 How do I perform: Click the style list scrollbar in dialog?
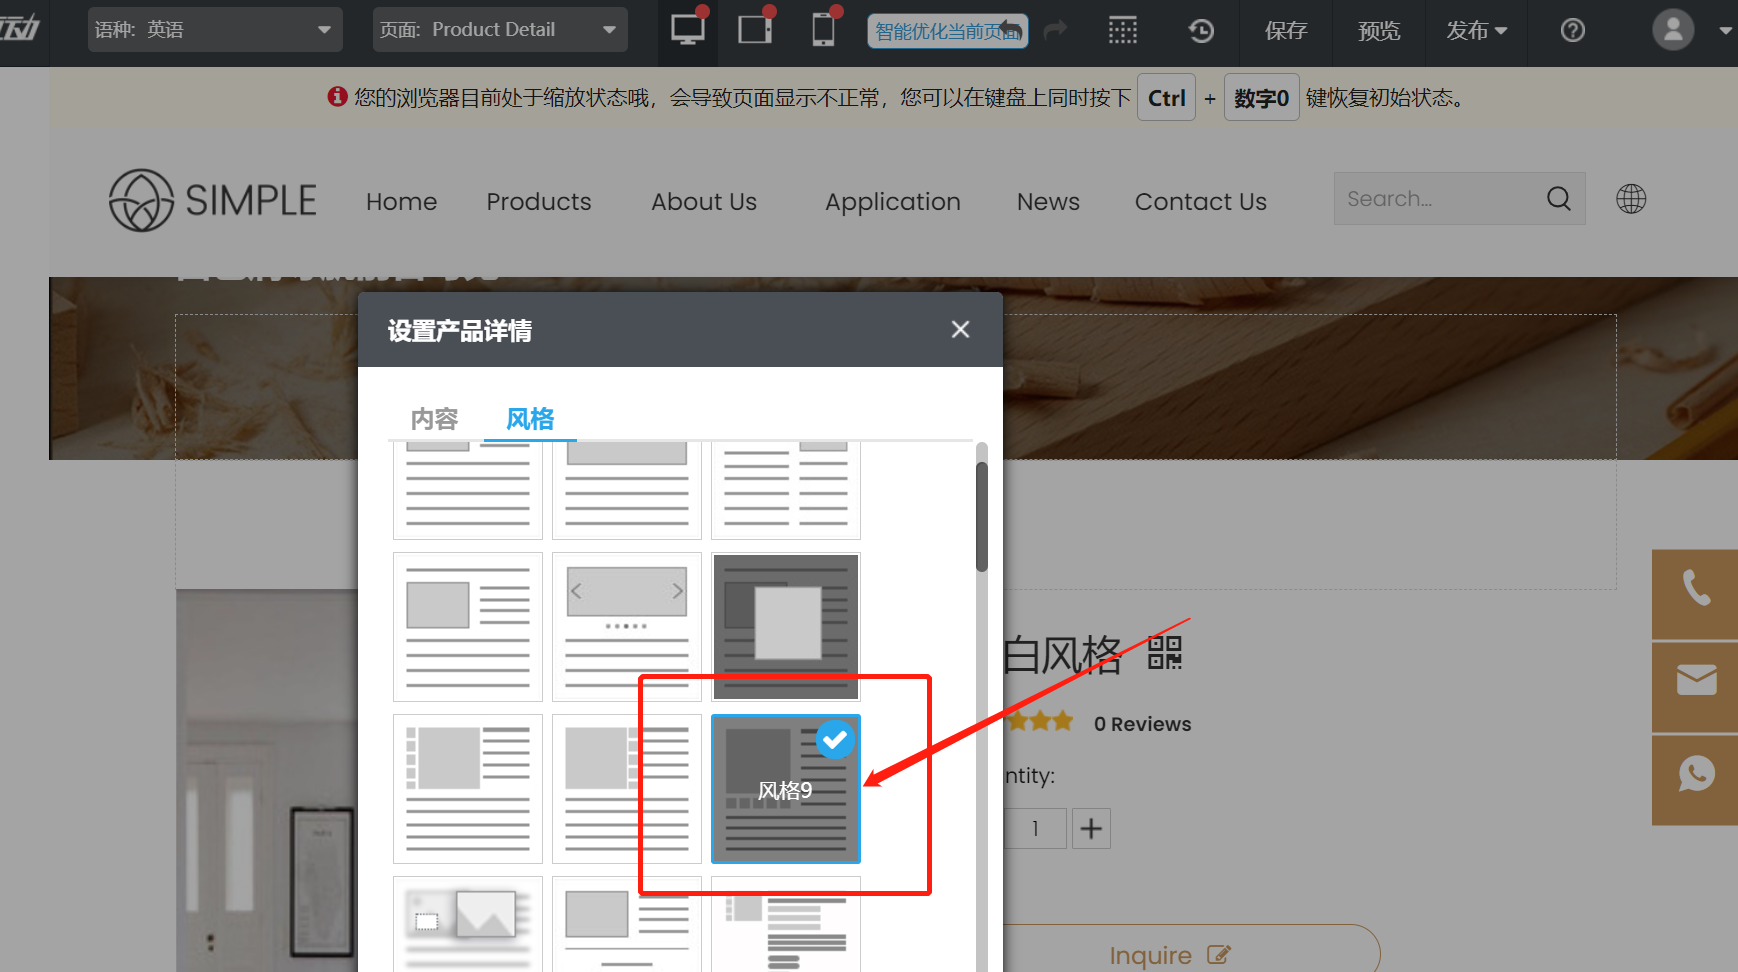[x=982, y=516]
